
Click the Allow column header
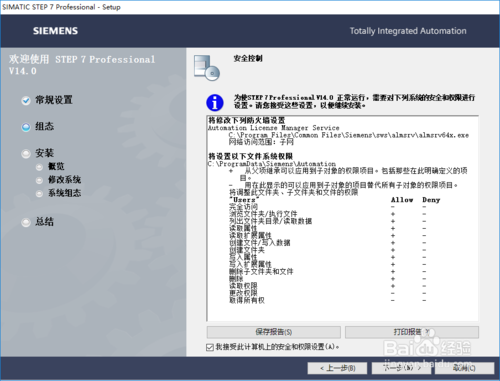[402, 200]
